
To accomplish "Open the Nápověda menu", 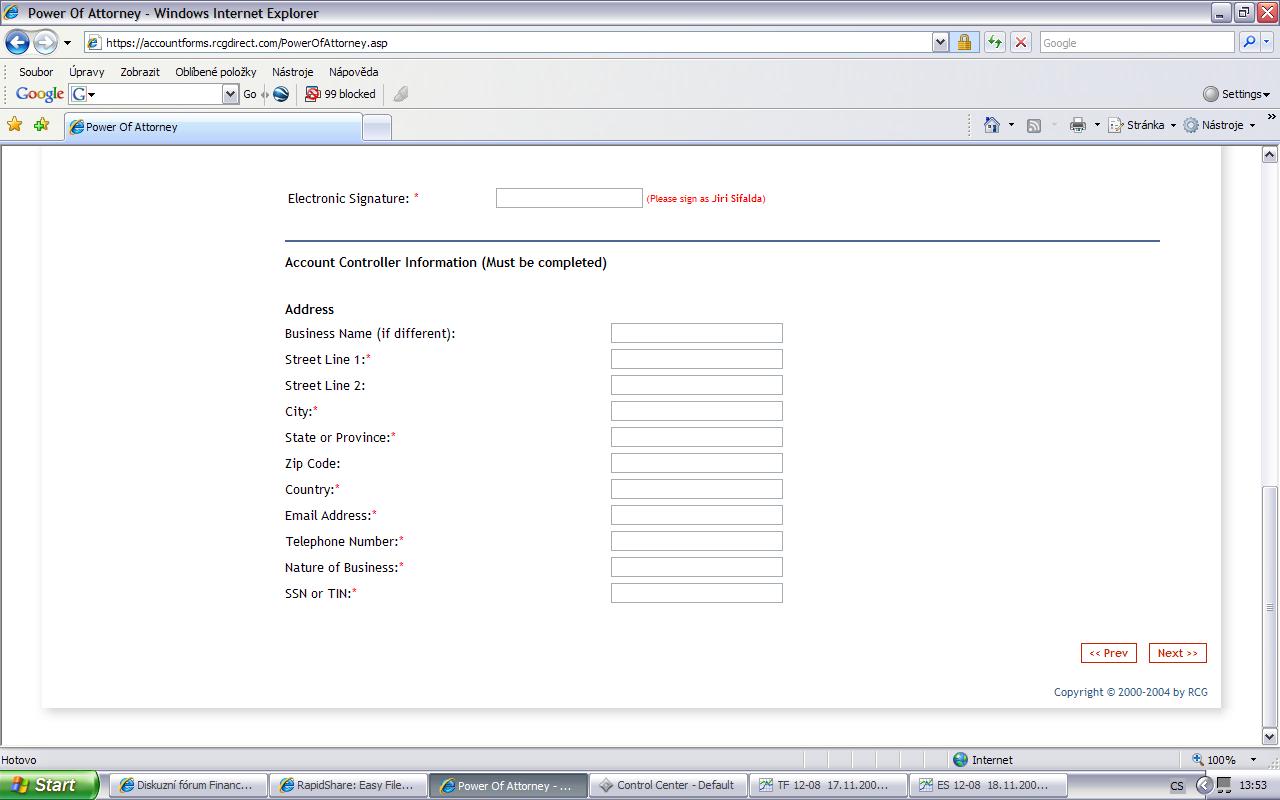I will coord(354,72).
